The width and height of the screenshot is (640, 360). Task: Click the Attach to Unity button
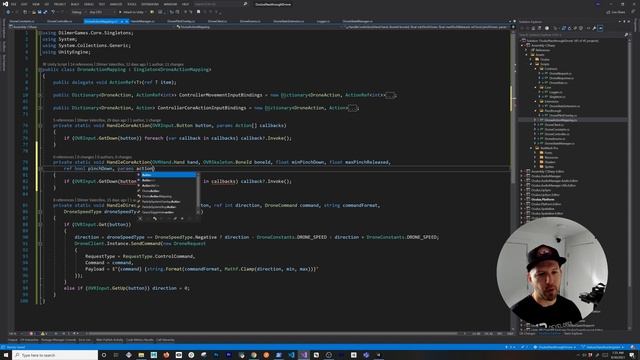coord(133,12)
